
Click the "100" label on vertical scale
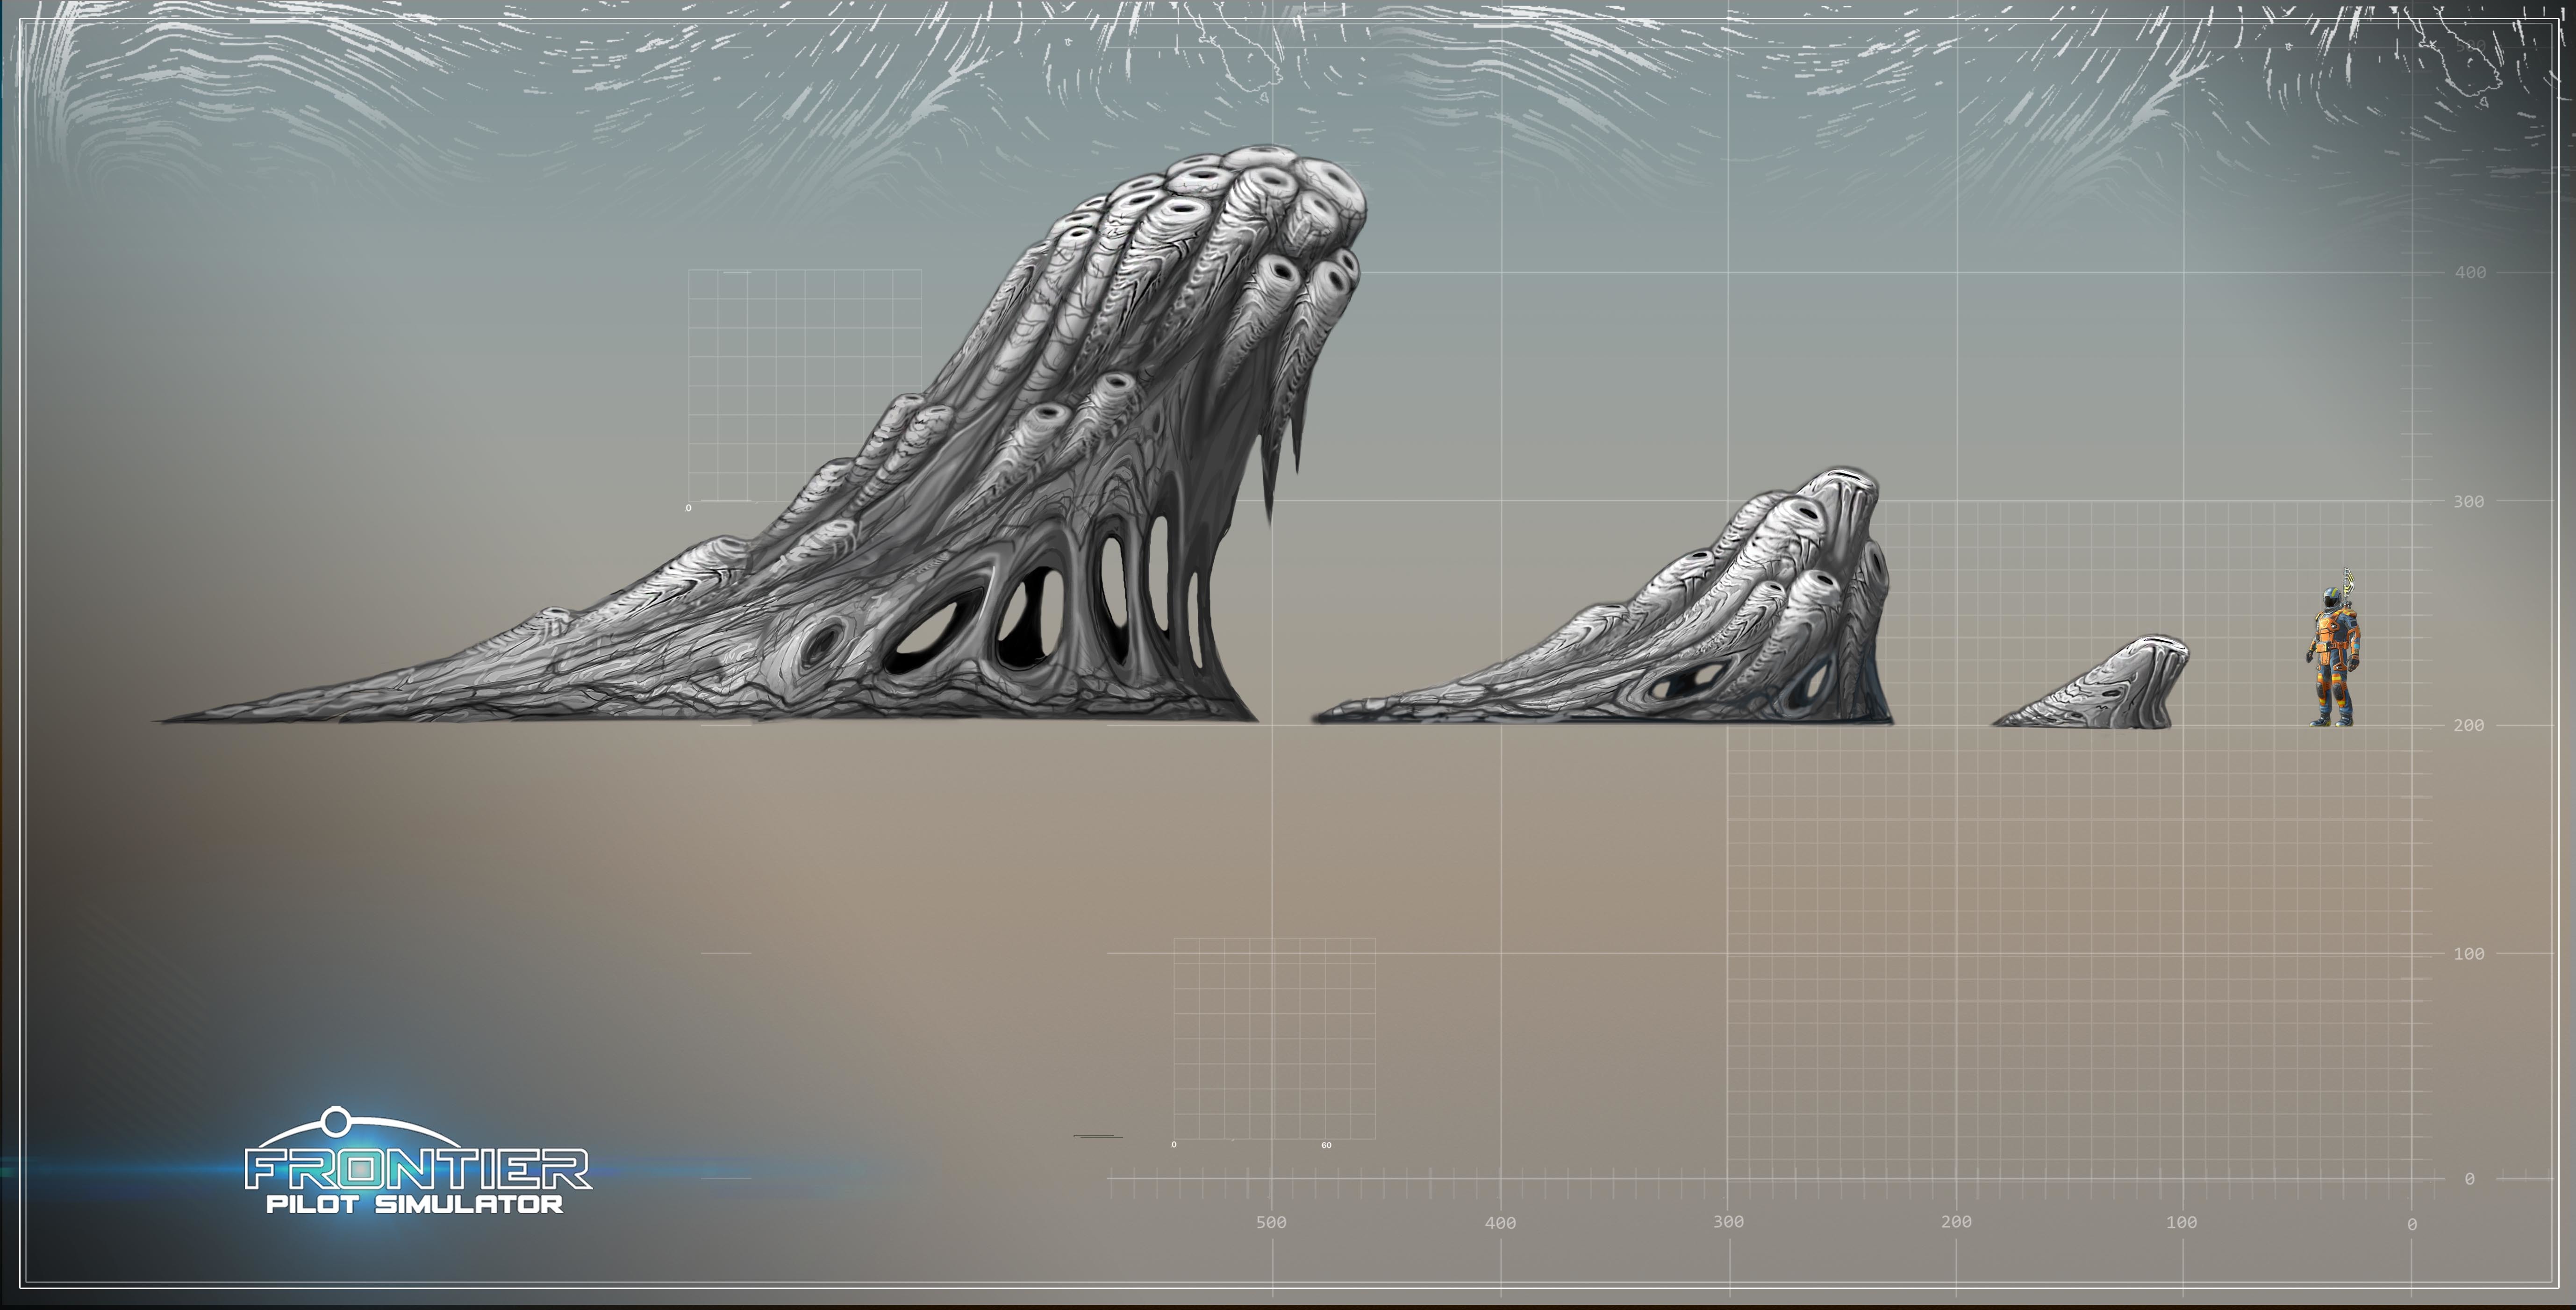coord(2468,954)
